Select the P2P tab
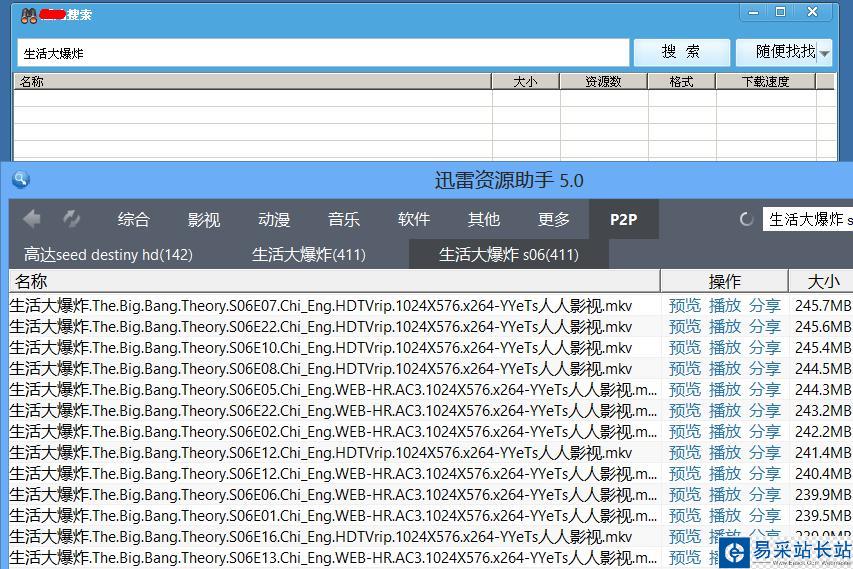This screenshot has height=569, width=853. (623, 219)
